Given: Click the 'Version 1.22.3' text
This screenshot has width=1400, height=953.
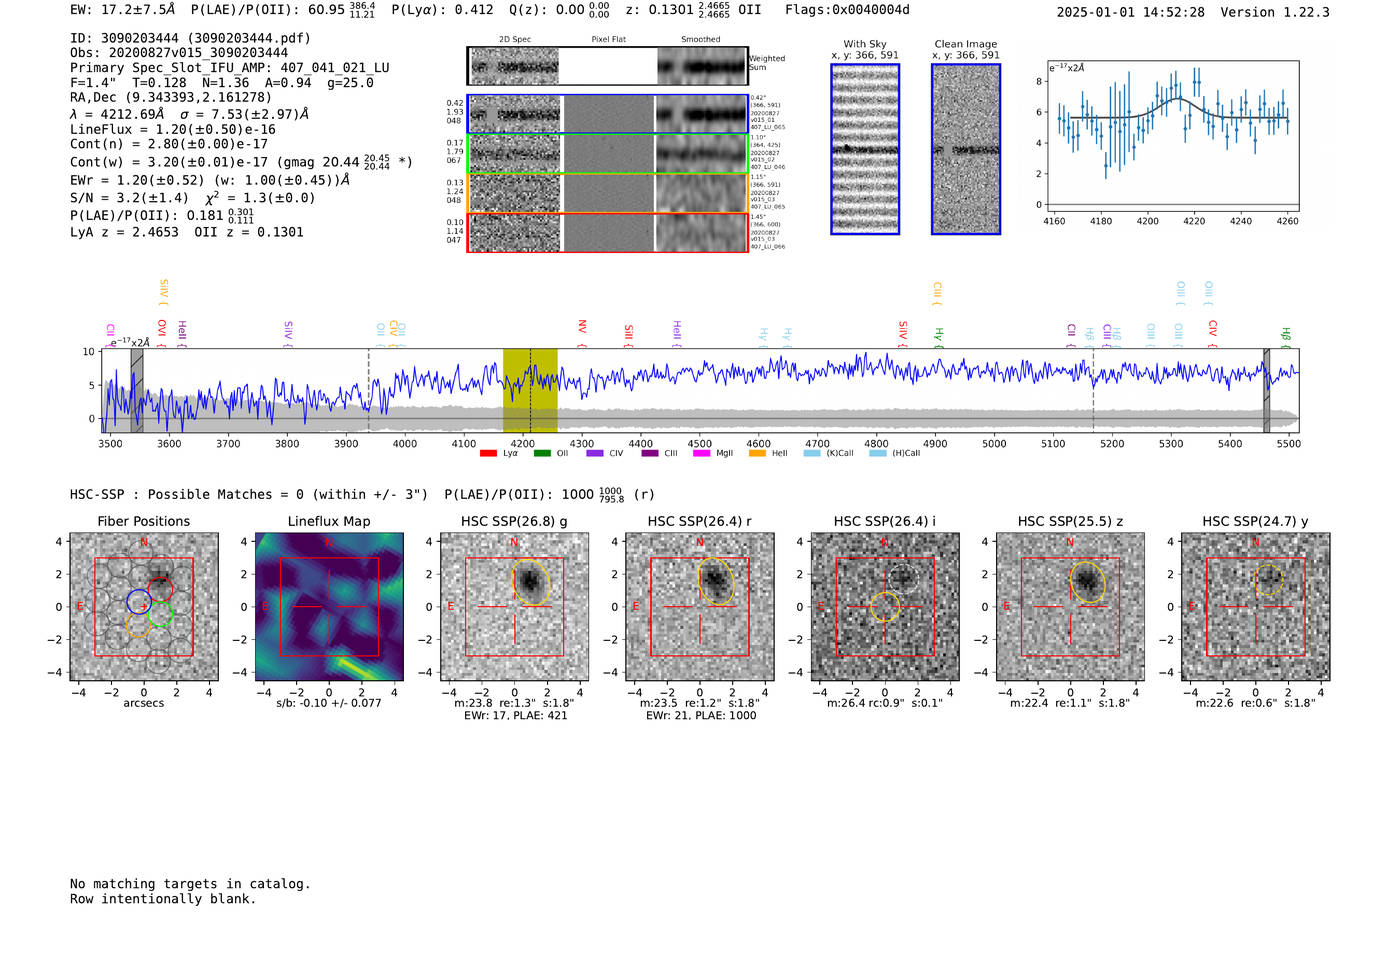Looking at the screenshot, I should click(1275, 12).
